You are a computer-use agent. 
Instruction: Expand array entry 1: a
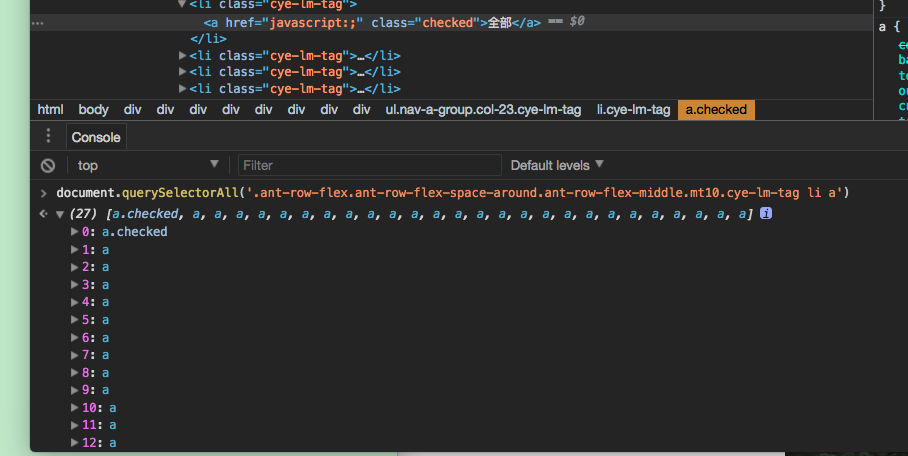[74, 249]
